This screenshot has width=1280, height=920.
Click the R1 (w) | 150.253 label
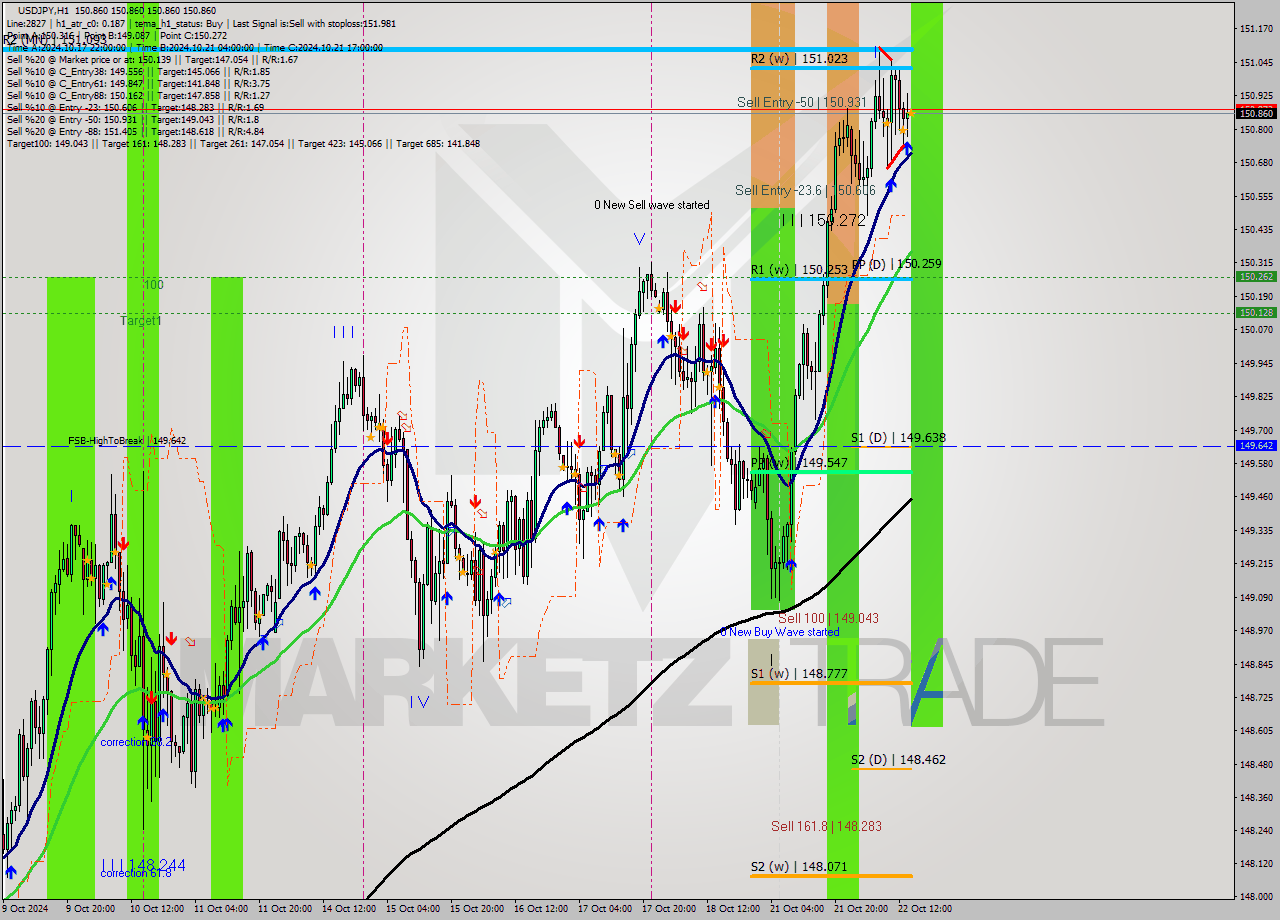coord(799,270)
